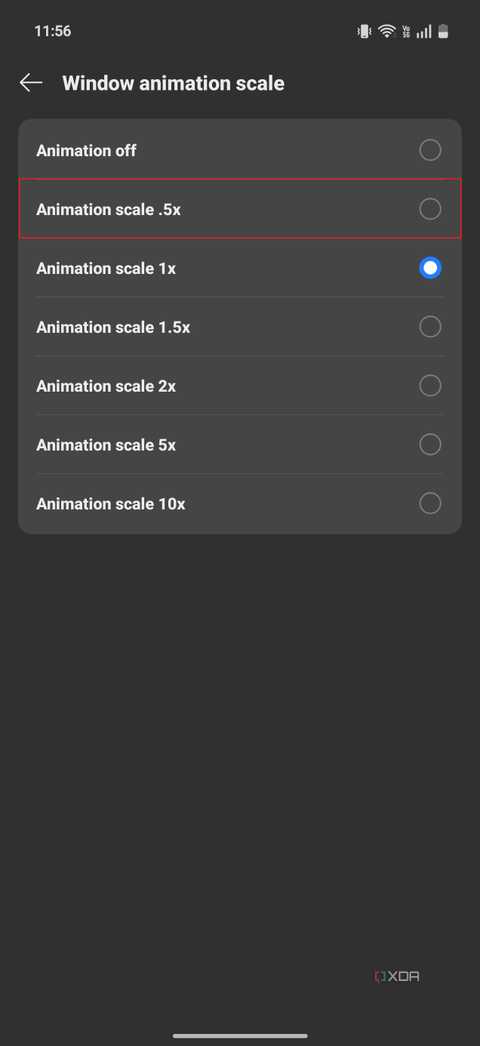
Task: Tap the vibrate mode status icon
Action: tap(364, 31)
